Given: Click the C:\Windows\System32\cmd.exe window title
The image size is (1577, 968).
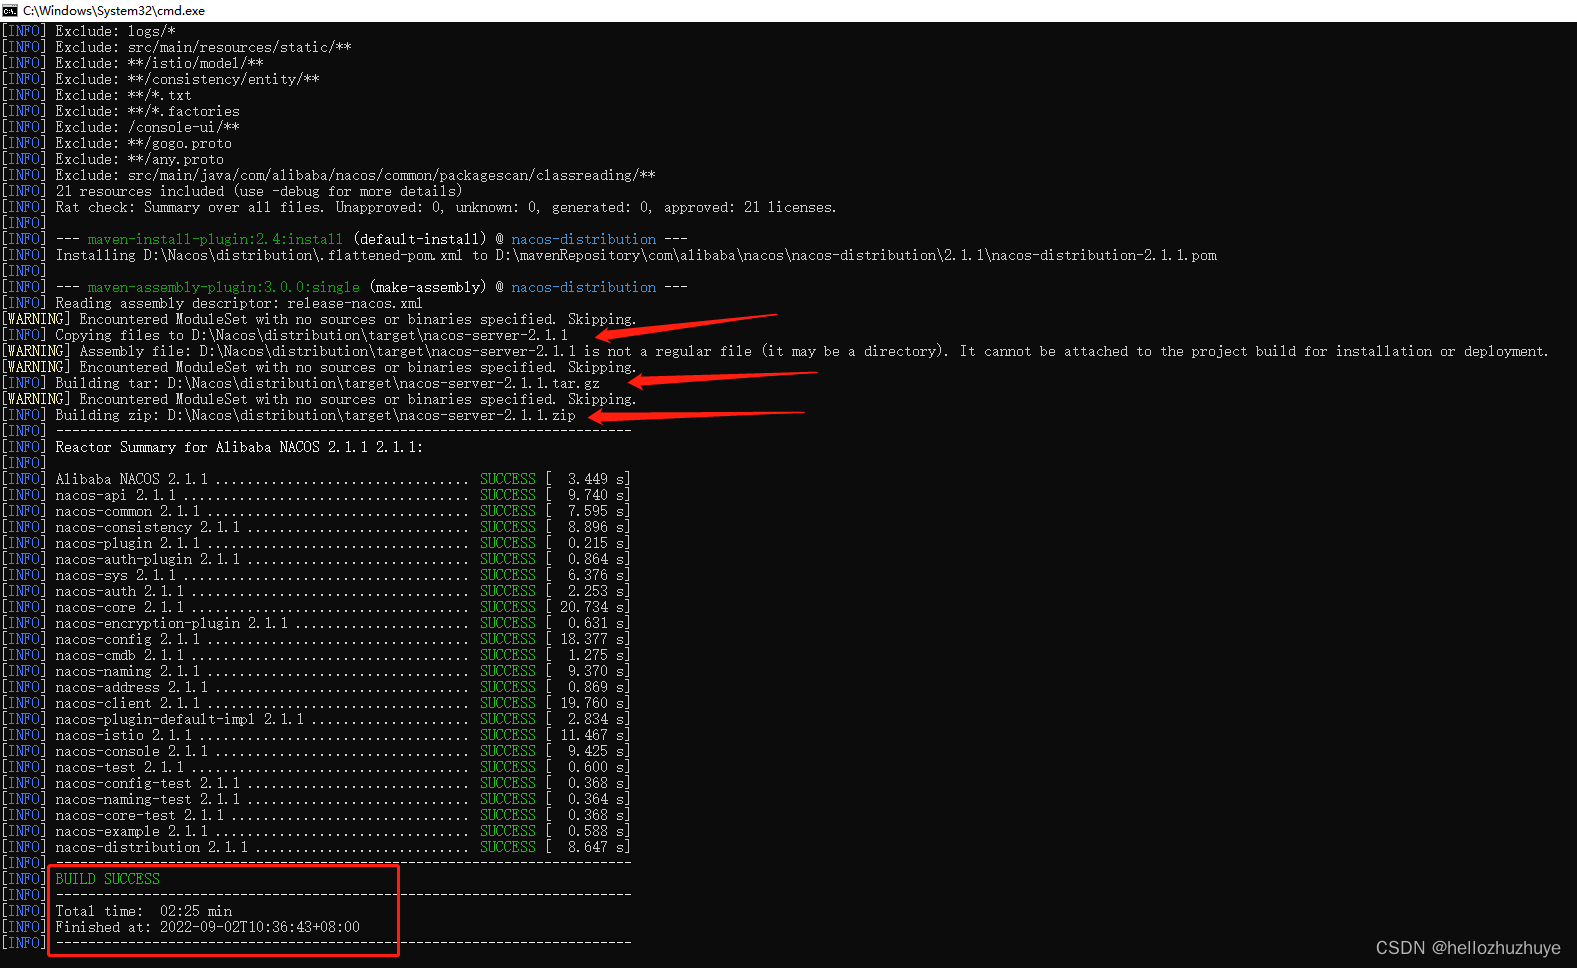Looking at the screenshot, I should tap(114, 10).
